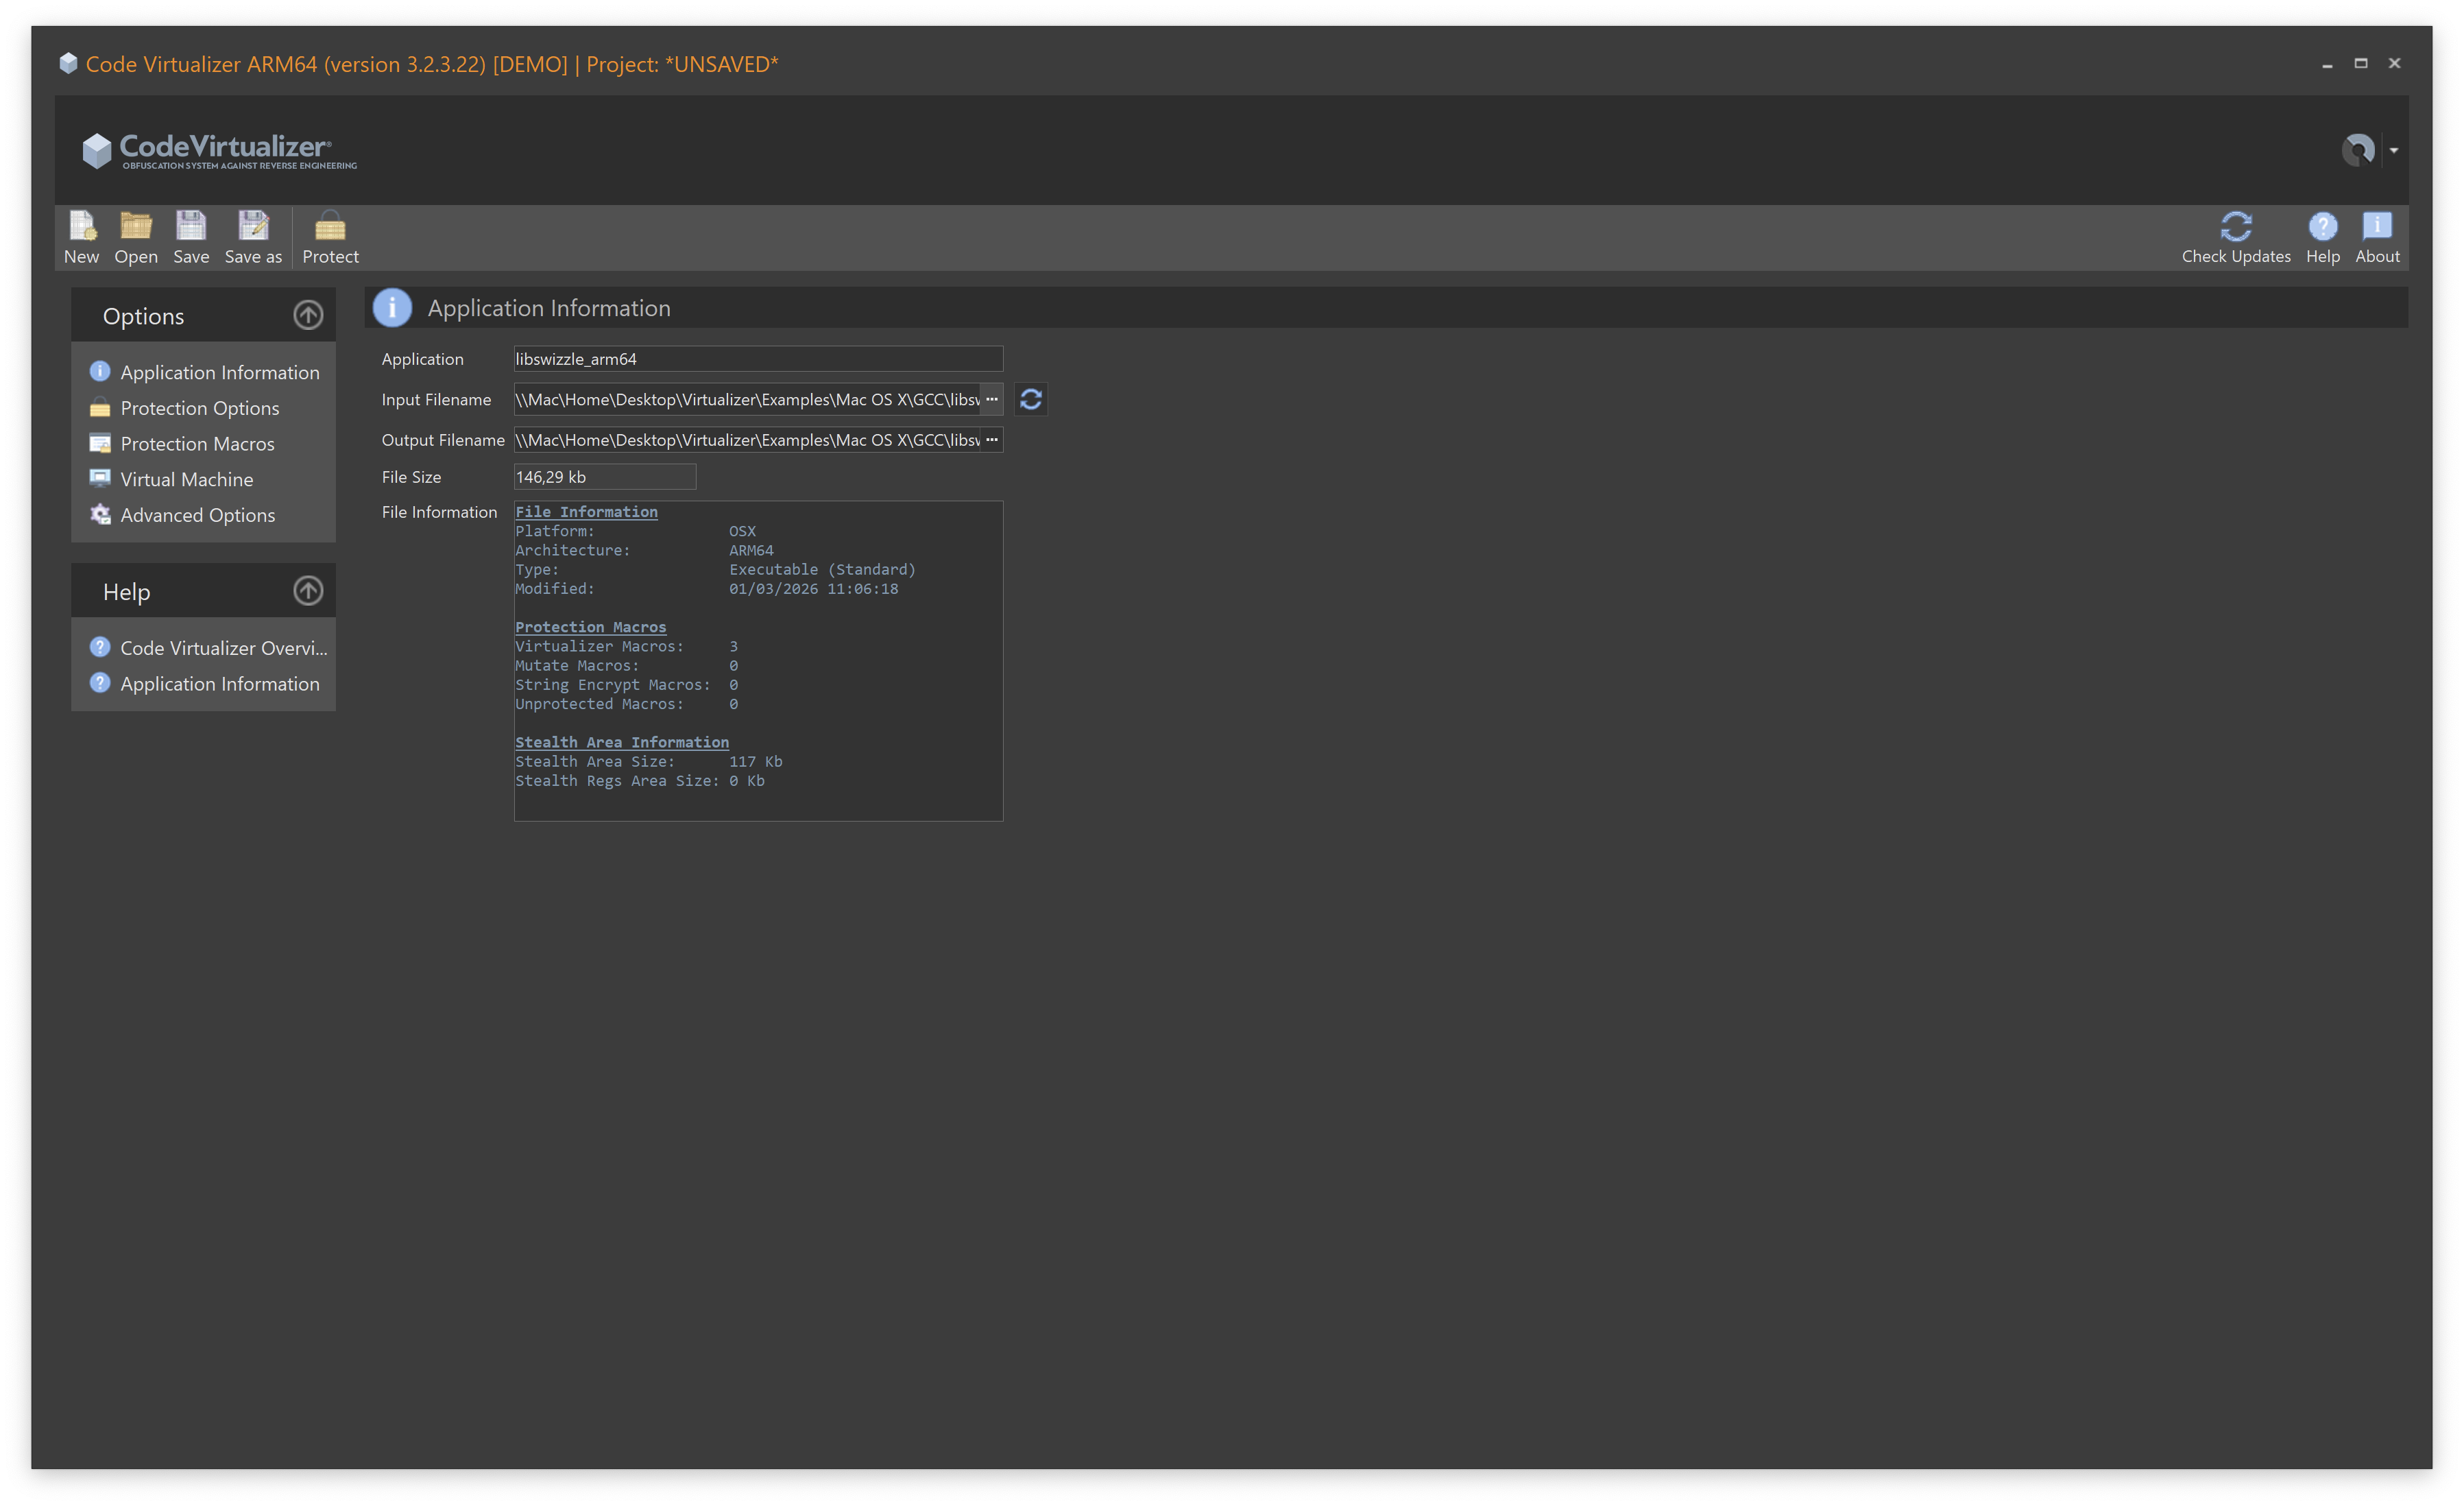Viewport: 2464px width, 1506px height.
Task: Browse for Output Filename with ellipsis button
Action: tap(992, 440)
